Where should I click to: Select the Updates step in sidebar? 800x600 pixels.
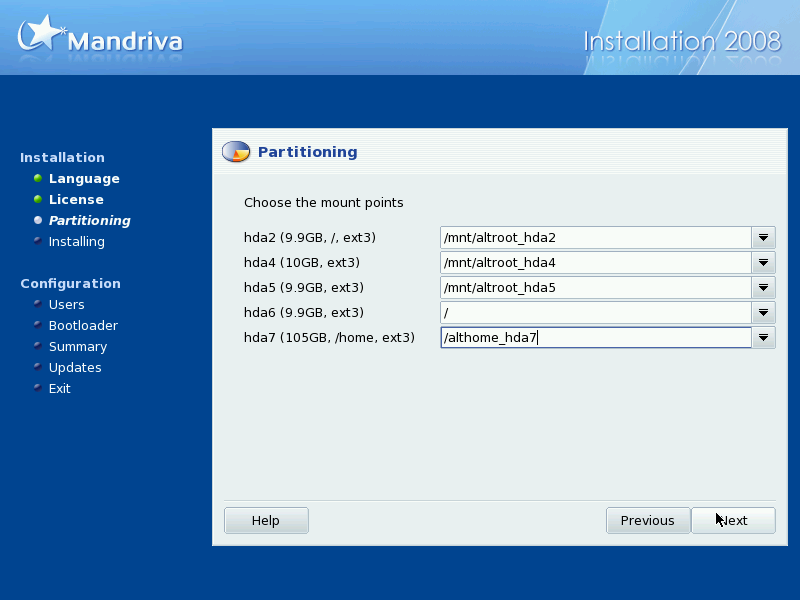(x=75, y=367)
